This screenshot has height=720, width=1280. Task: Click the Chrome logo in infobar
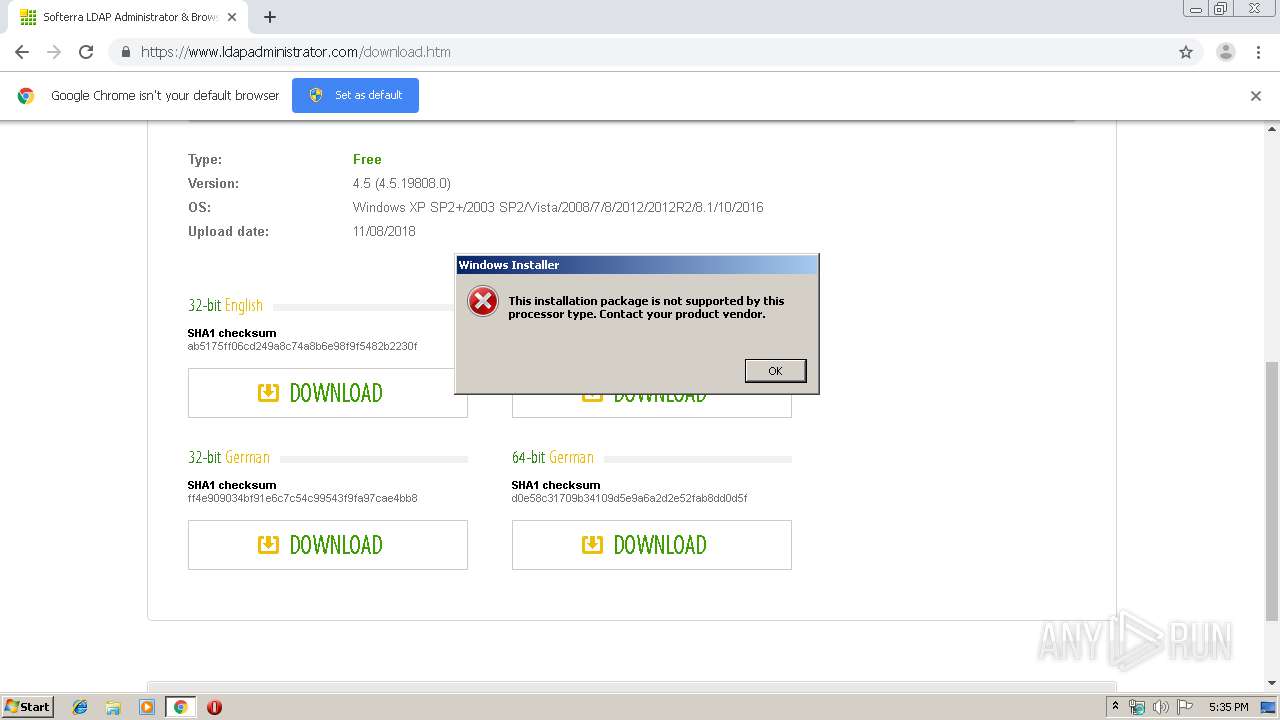tap(26, 96)
